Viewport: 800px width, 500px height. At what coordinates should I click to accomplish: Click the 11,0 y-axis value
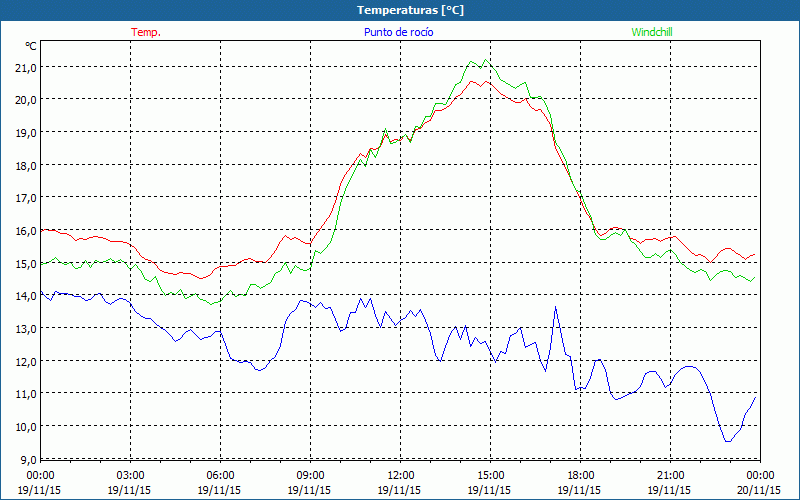(x=26, y=394)
